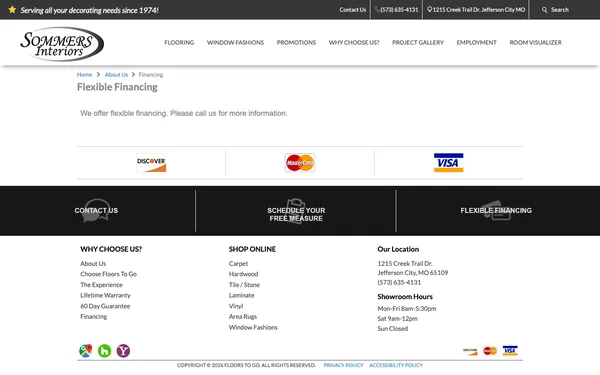Screen dimensions: 600x375
Task: Open Google Maps social icon in footer
Action: (x=86, y=351)
